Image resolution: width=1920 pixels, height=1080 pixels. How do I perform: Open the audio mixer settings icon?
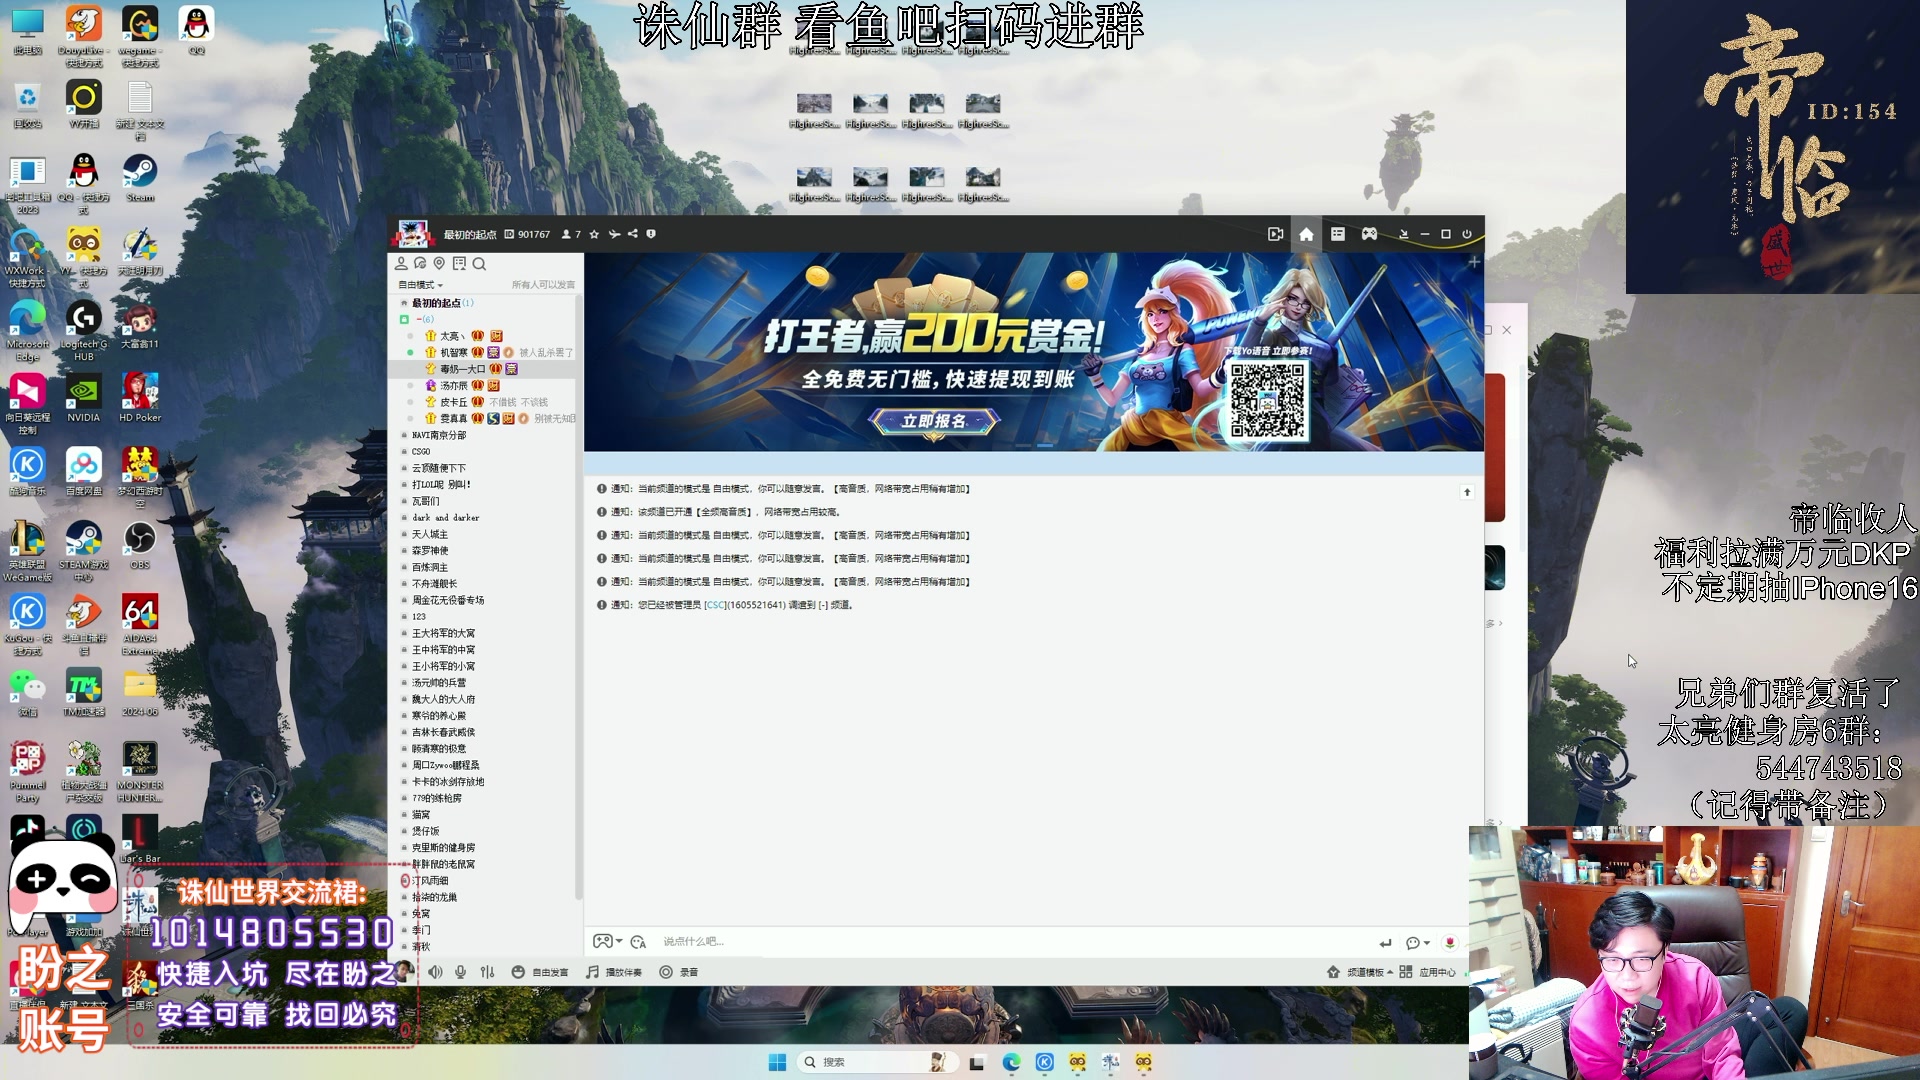pyautogui.click(x=487, y=972)
